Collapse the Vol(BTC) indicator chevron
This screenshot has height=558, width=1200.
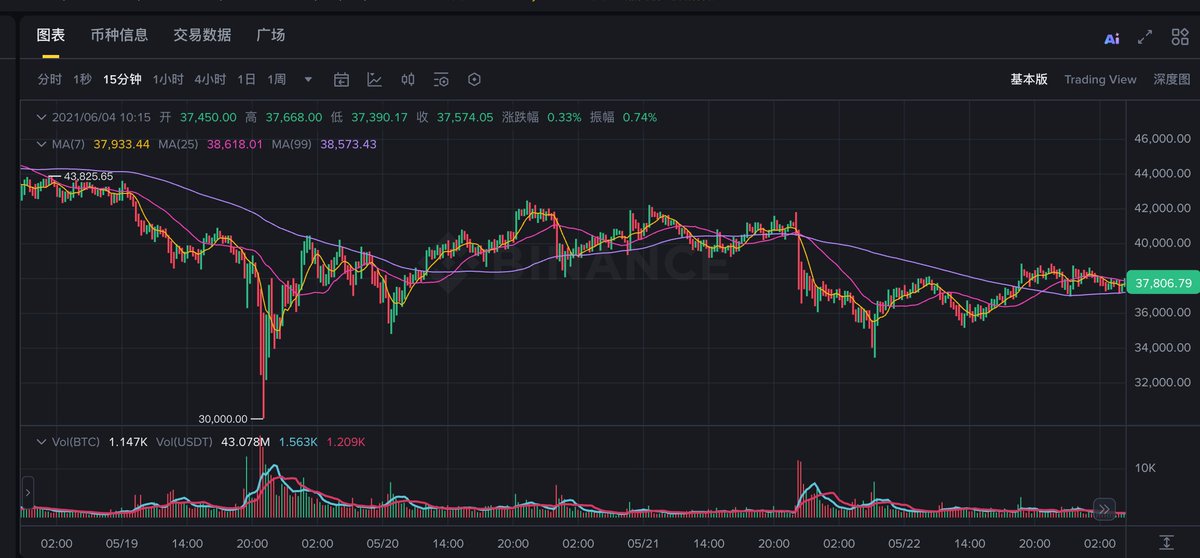pos(40,441)
